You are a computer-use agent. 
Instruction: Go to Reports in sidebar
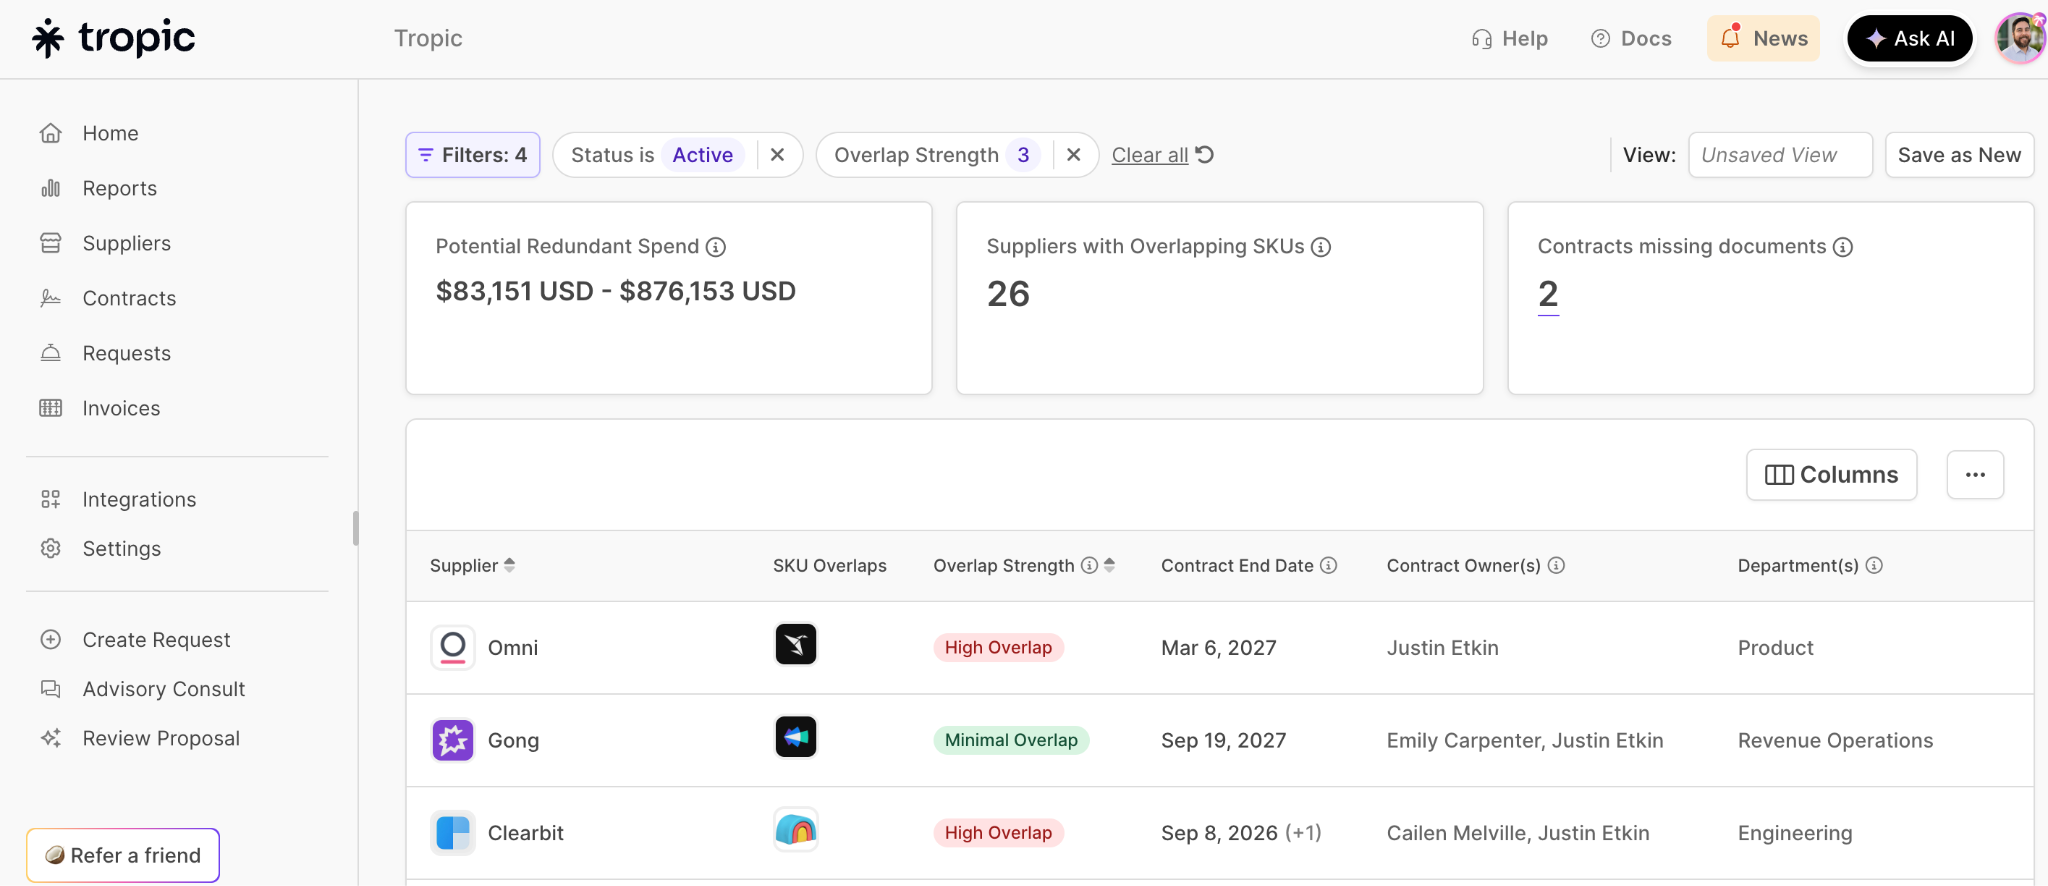click(119, 188)
